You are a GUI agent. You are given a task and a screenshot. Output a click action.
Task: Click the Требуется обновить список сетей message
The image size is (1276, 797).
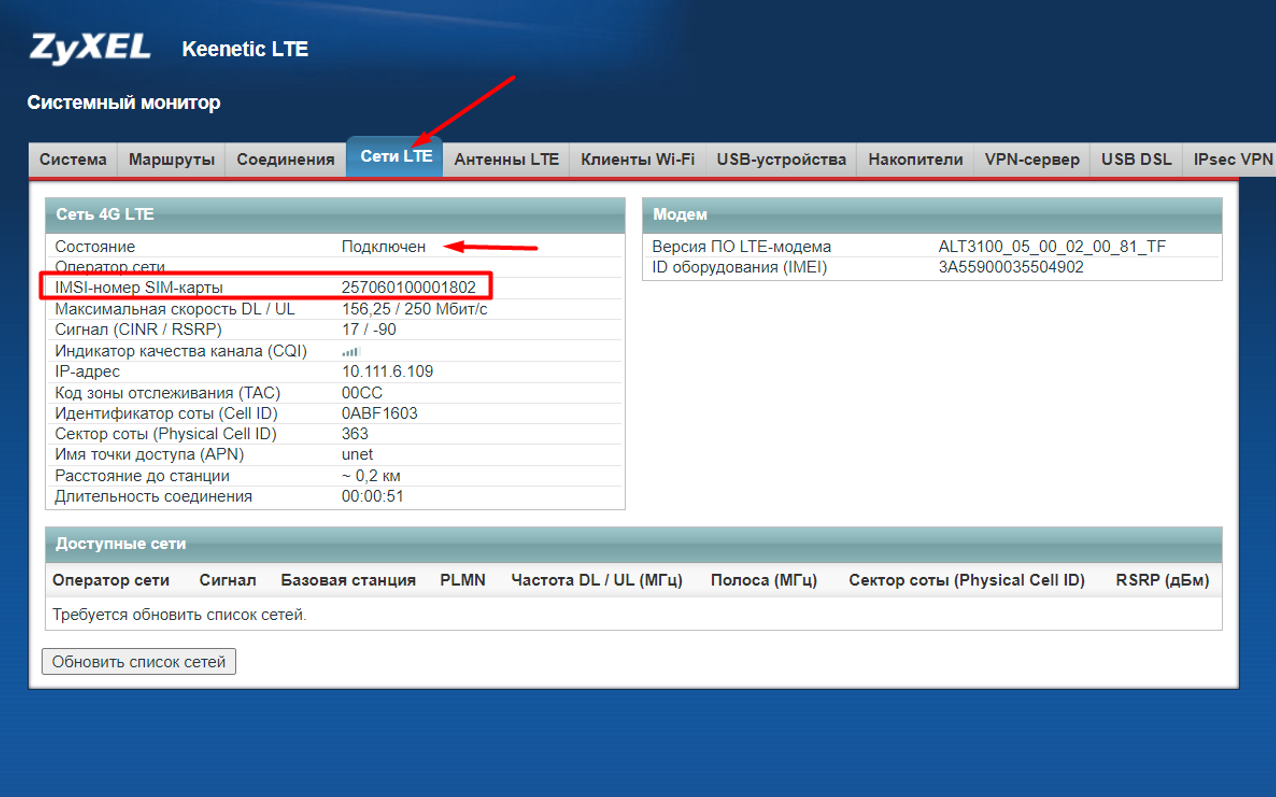(180, 614)
